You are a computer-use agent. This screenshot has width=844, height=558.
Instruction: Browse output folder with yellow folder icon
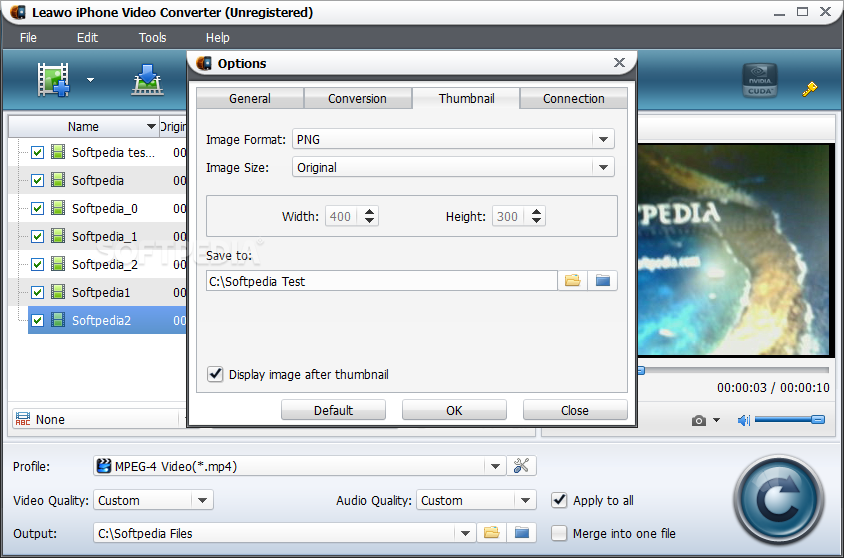491,533
